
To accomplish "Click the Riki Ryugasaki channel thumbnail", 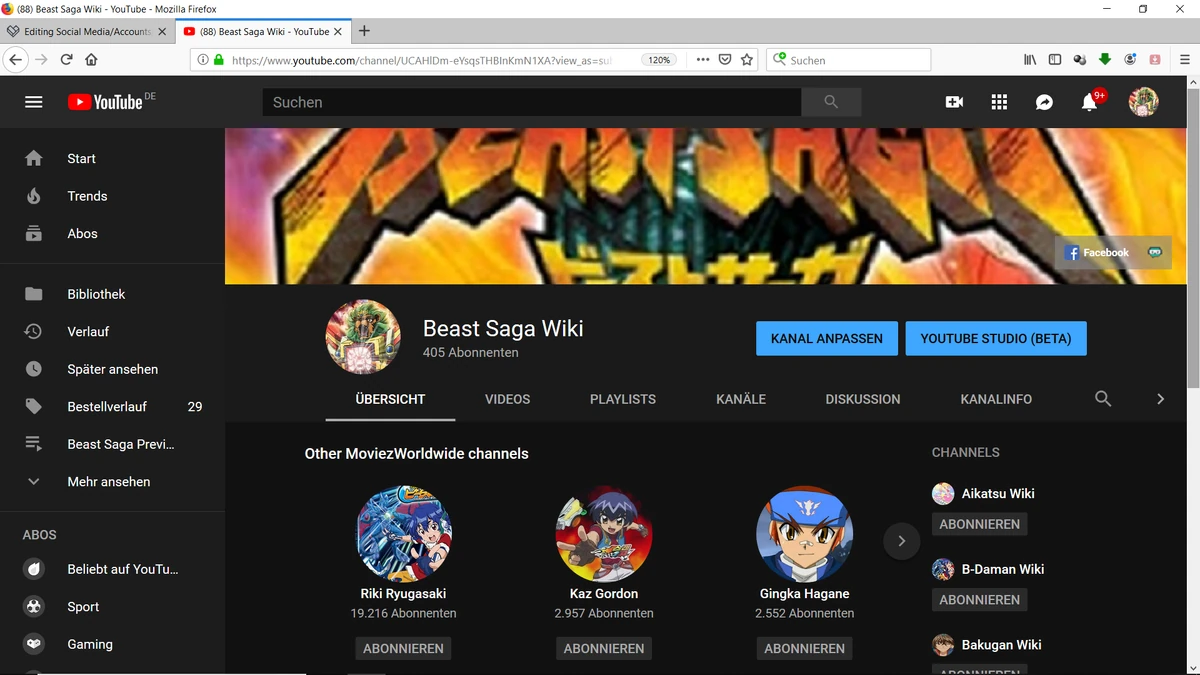I will [403, 533].
